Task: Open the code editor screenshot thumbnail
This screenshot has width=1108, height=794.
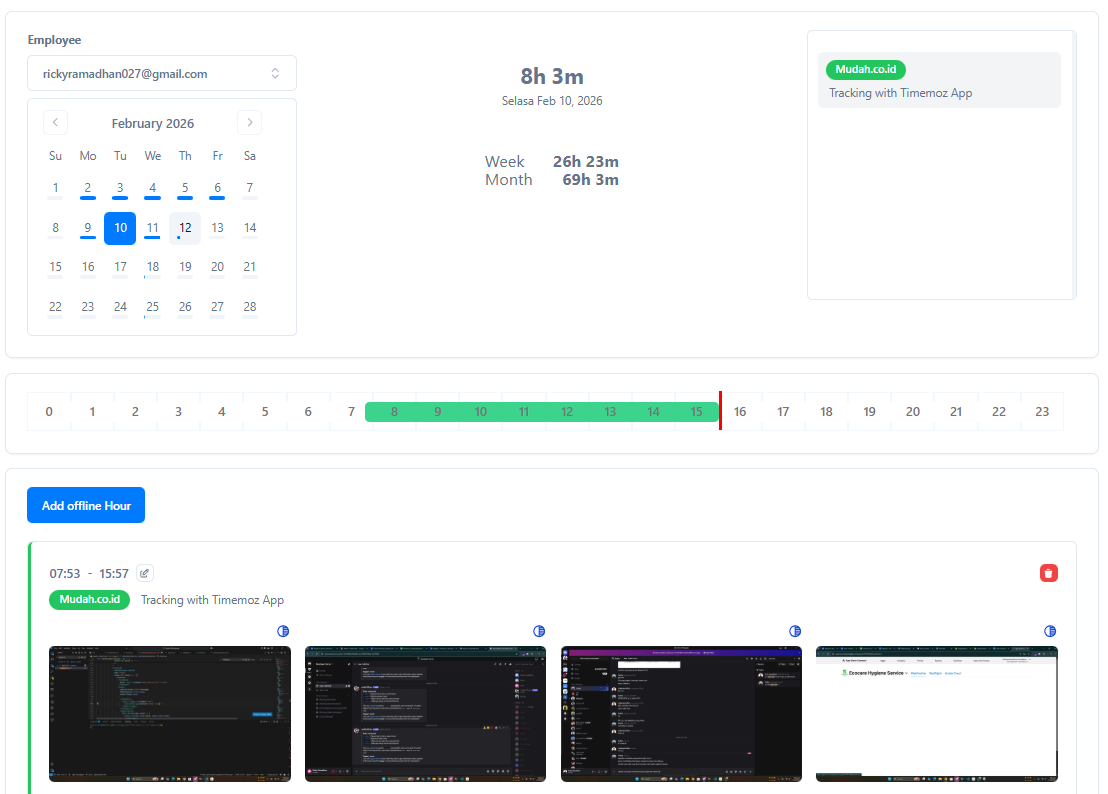Action: pyautogui.click(x=170, y=713)
